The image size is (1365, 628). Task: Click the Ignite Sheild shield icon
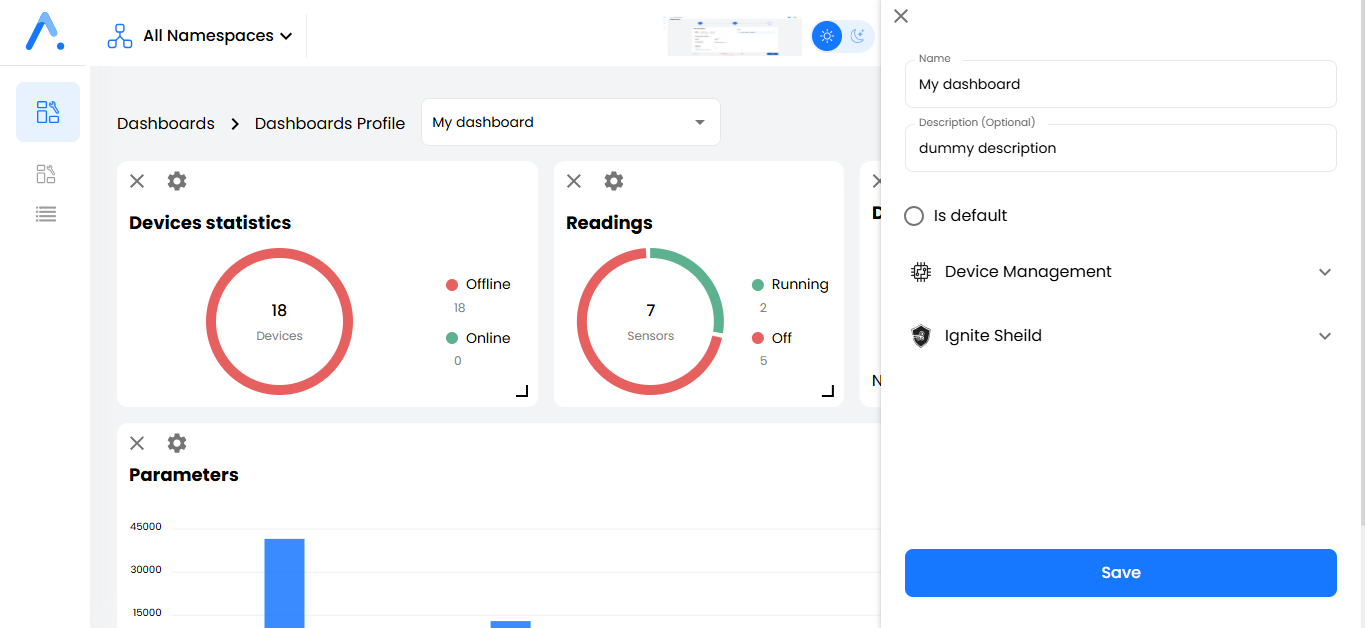[x=920, y=336]
